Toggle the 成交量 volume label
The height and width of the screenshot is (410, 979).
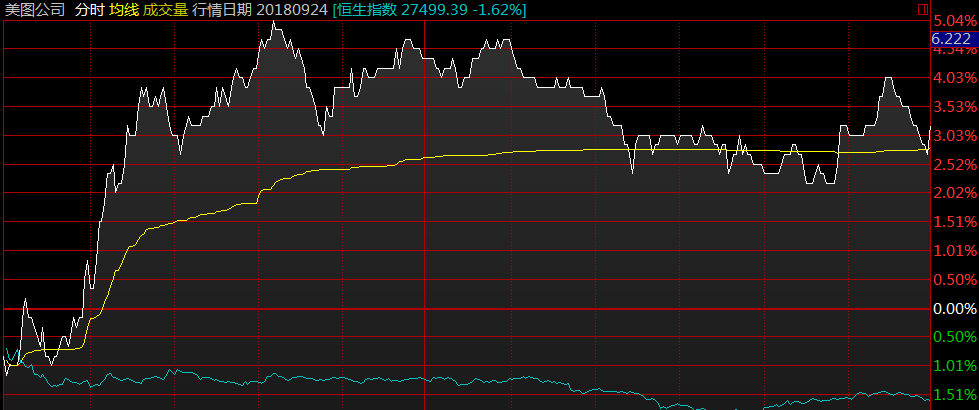pyautogui.click(x=165, y=10)
